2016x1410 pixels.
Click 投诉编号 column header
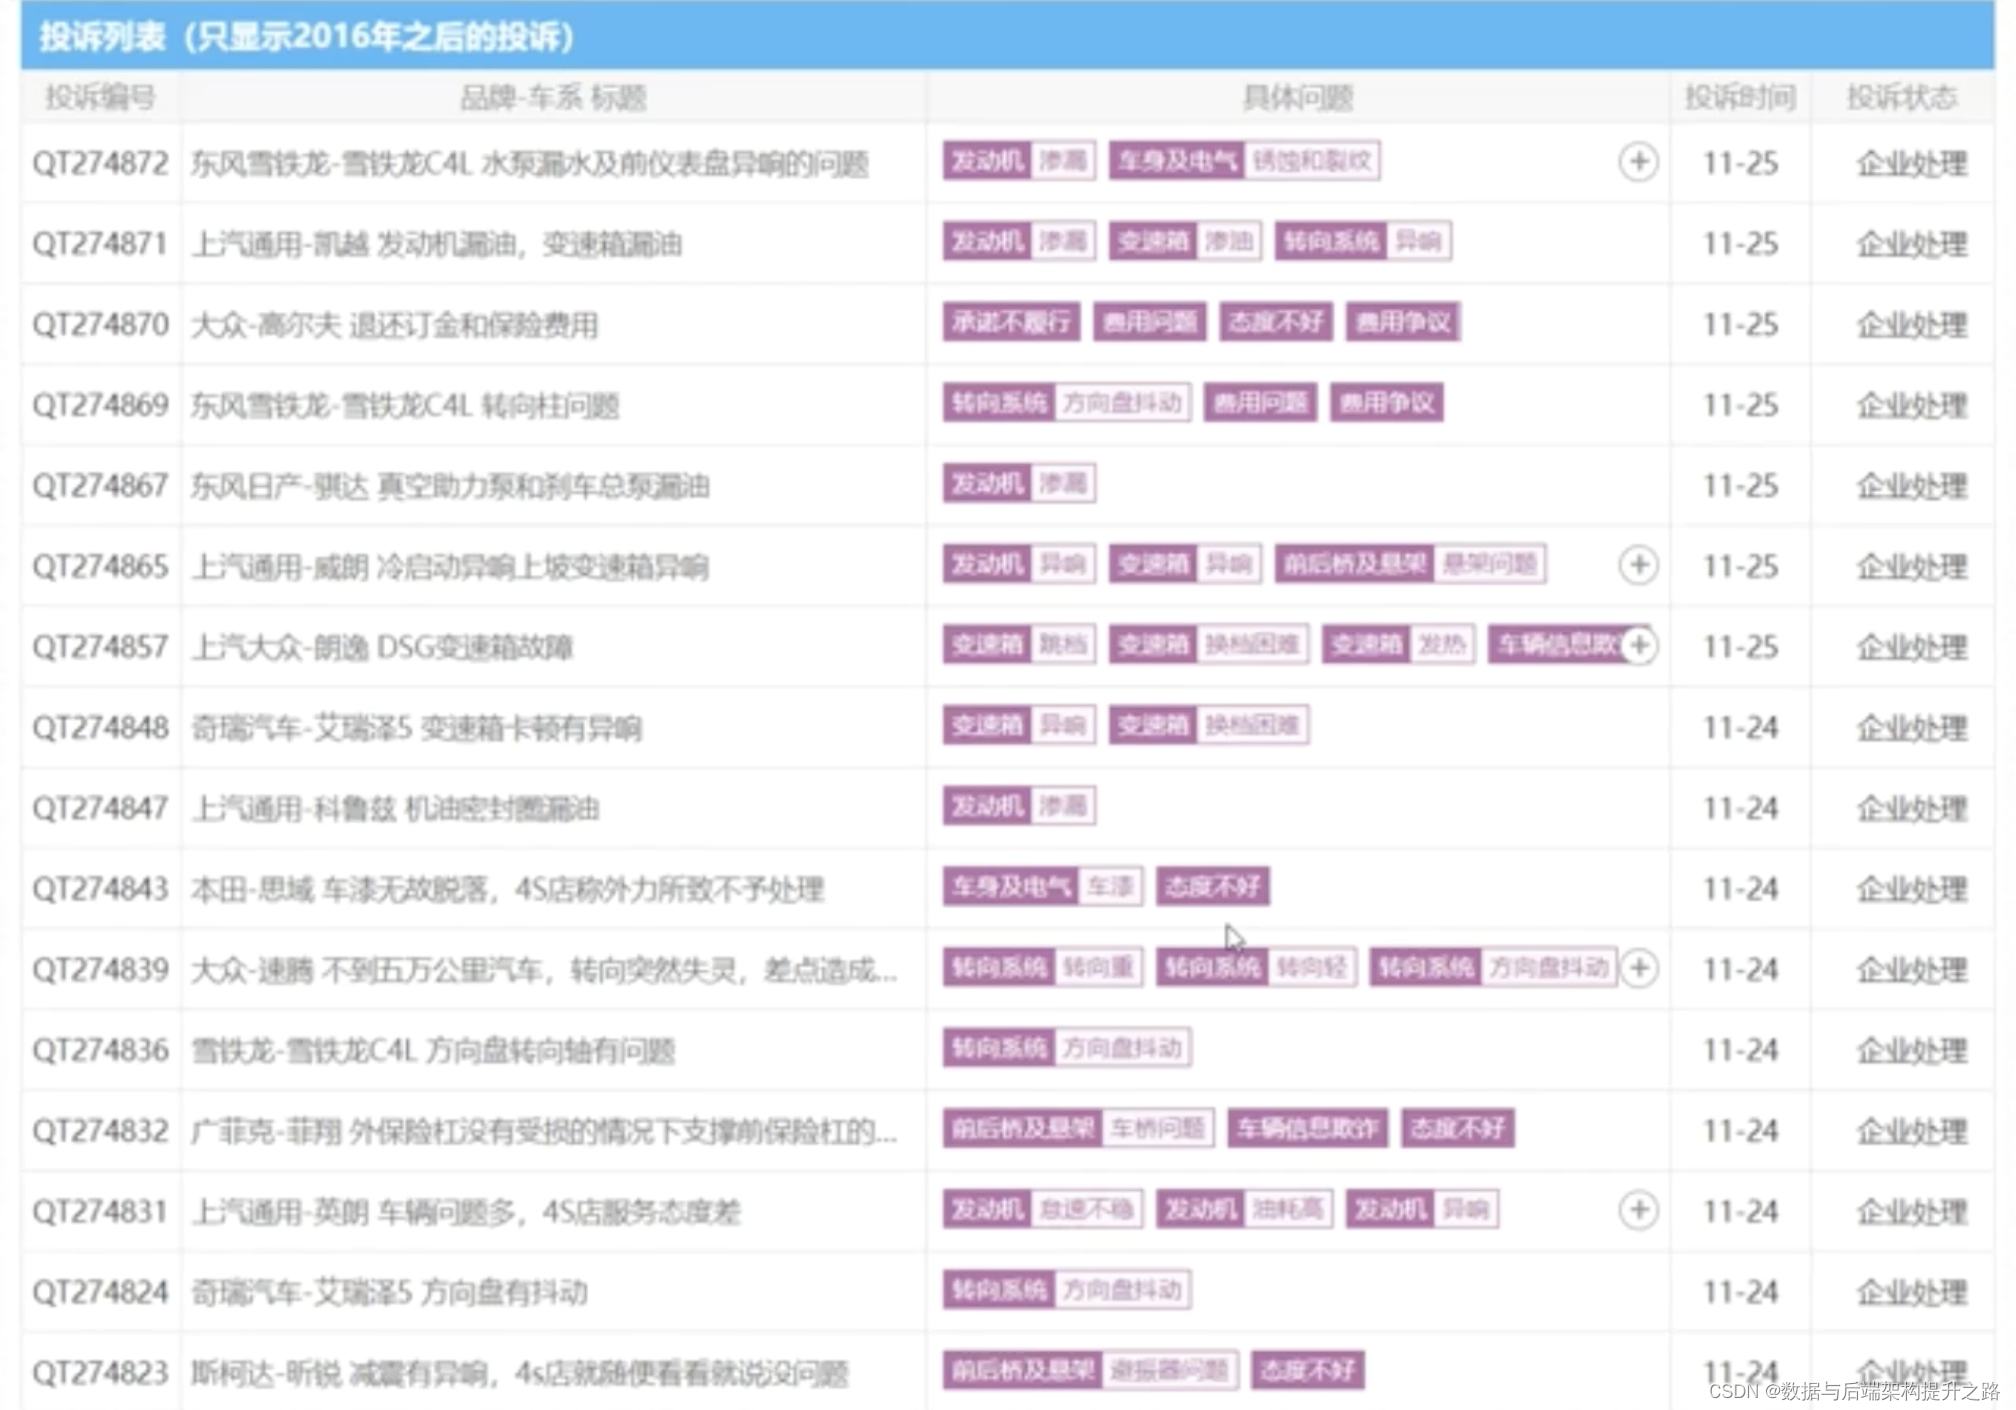coord(100,97)
